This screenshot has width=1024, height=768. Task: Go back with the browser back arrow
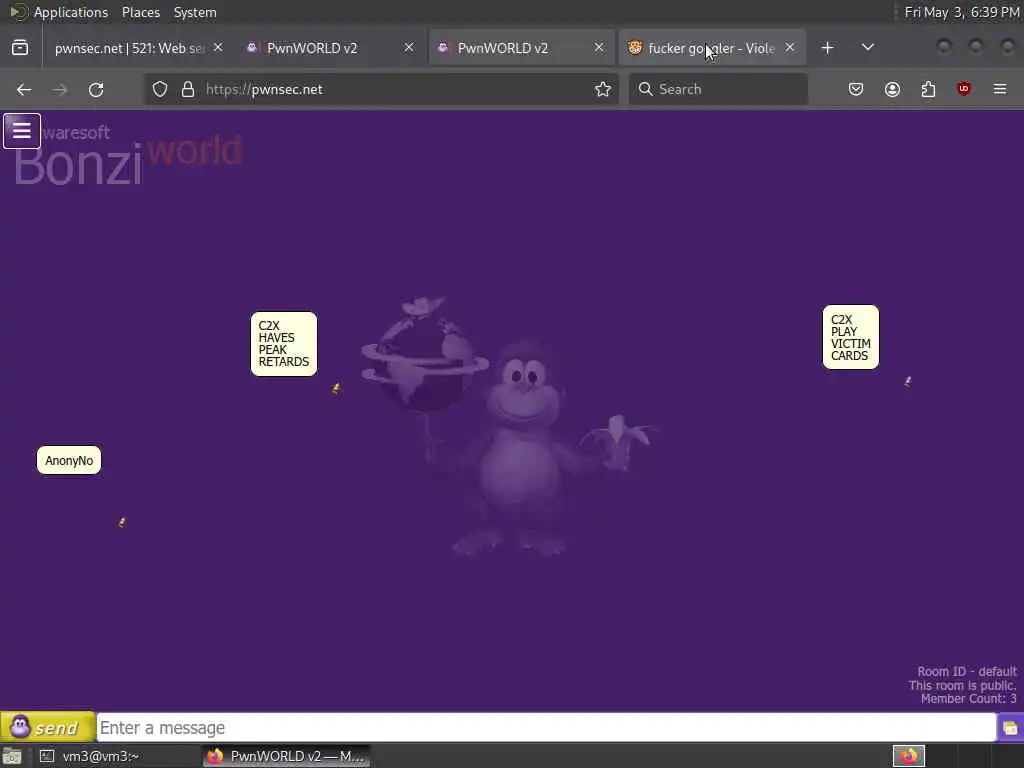pyautogui.click(x=24, y=89)
